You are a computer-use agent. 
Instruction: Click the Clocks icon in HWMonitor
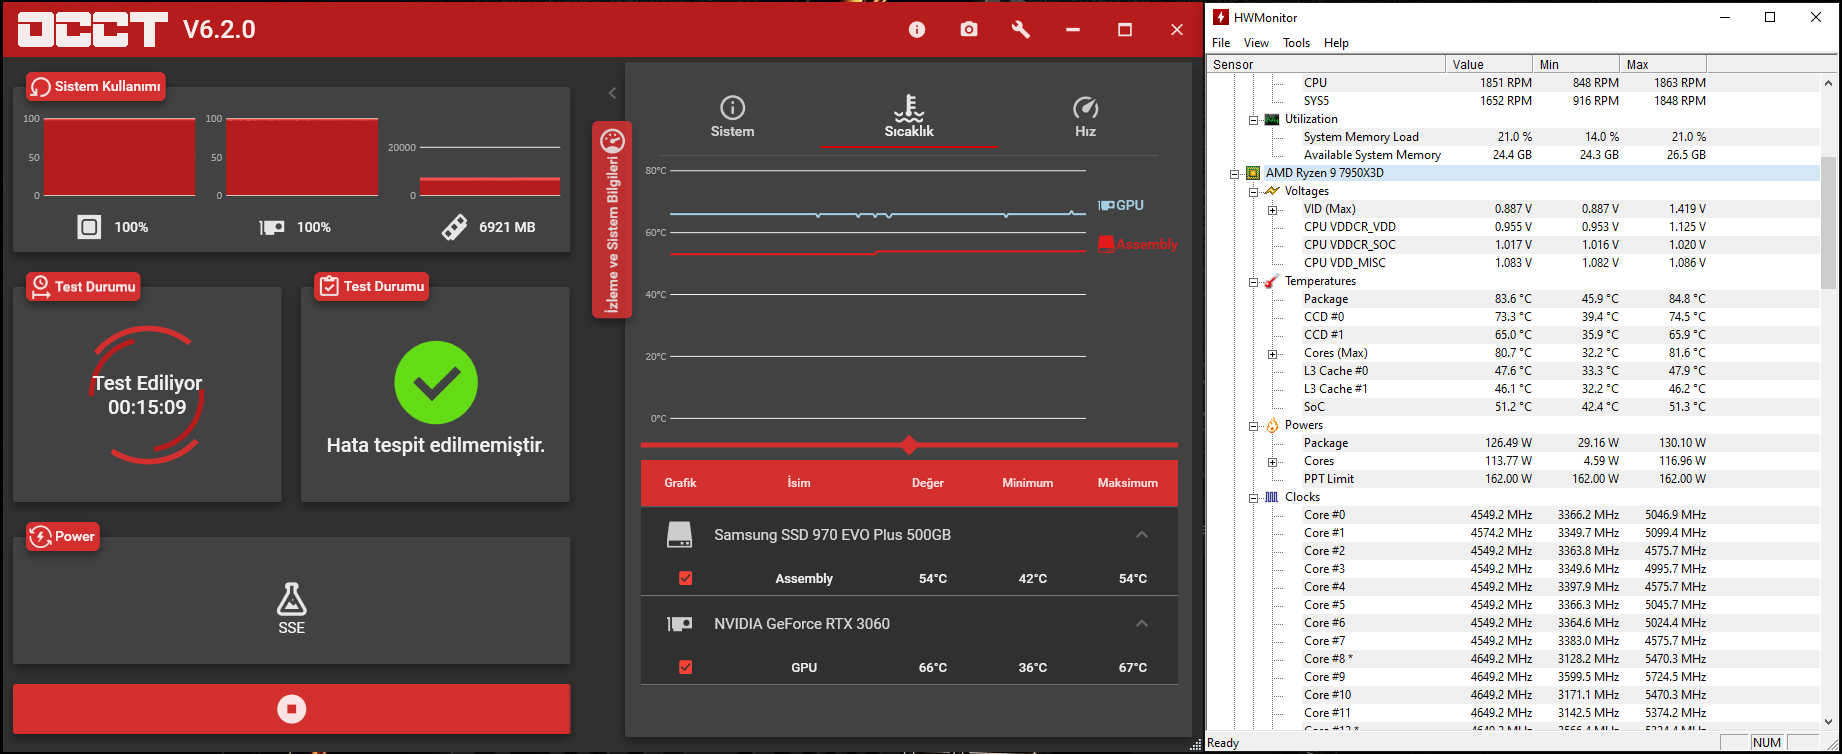point(1272,497)
